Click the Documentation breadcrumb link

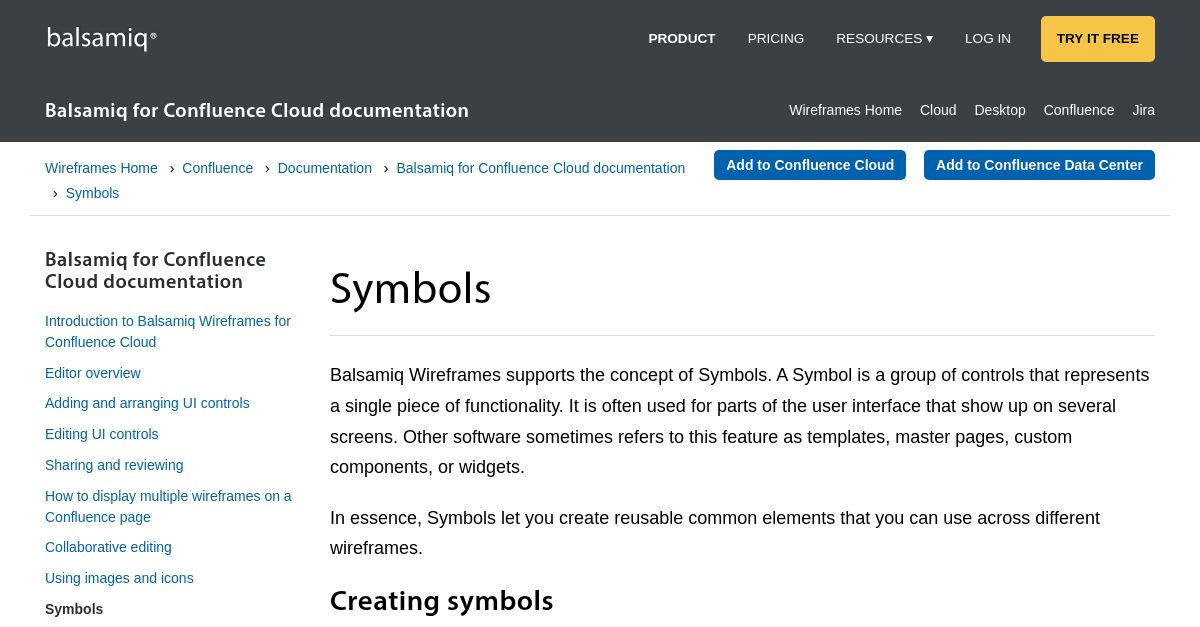[325, 168]
